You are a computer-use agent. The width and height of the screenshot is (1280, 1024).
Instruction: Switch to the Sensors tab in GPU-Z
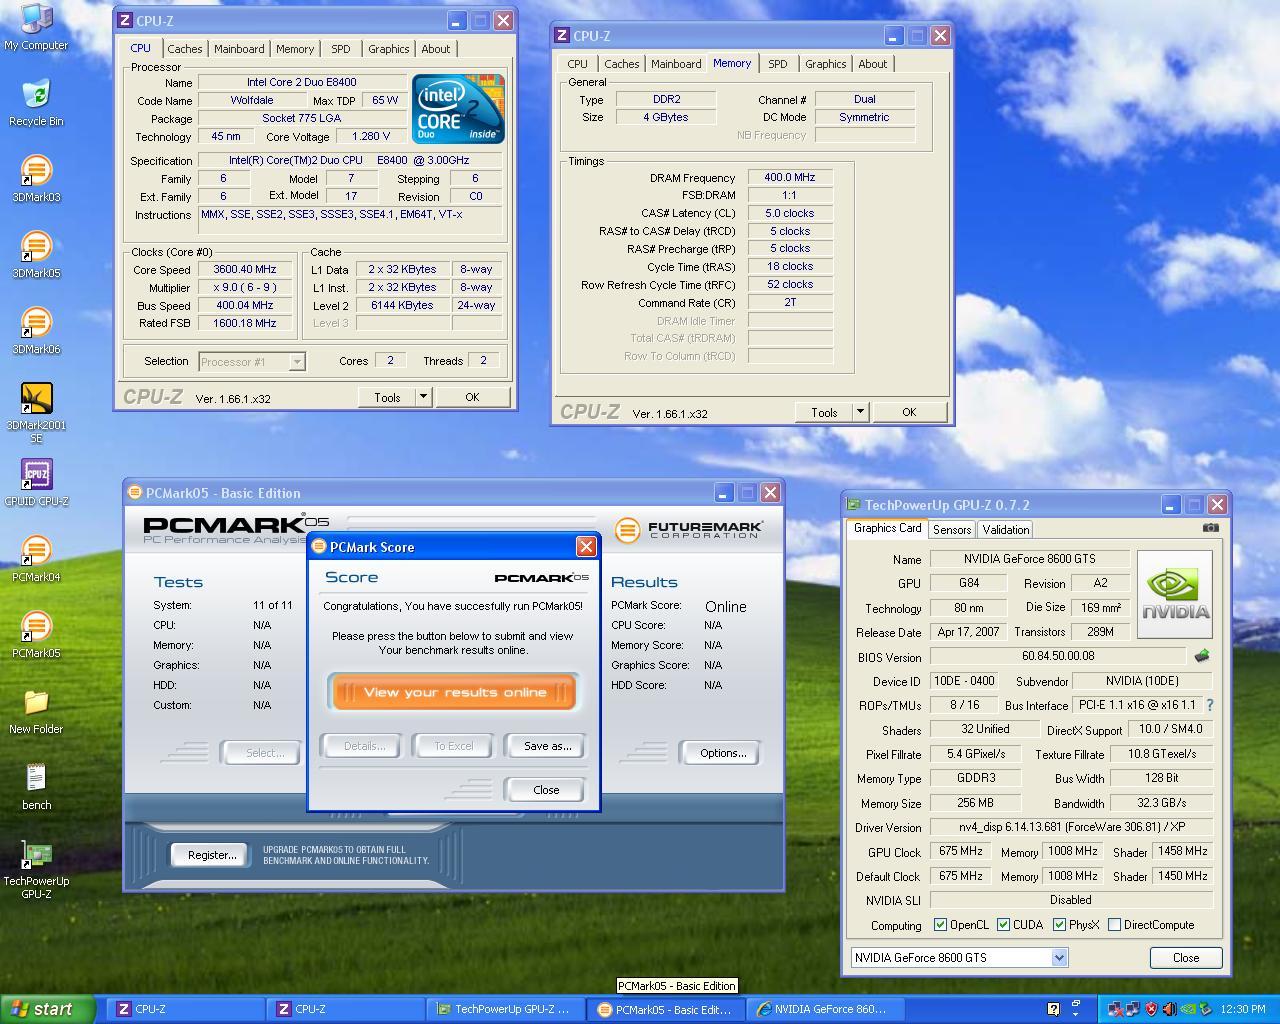coord(952,530)
